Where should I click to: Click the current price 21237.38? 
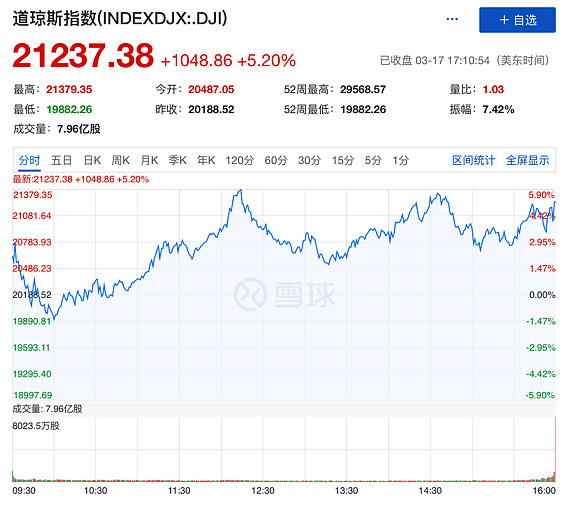tap(83, 56)
